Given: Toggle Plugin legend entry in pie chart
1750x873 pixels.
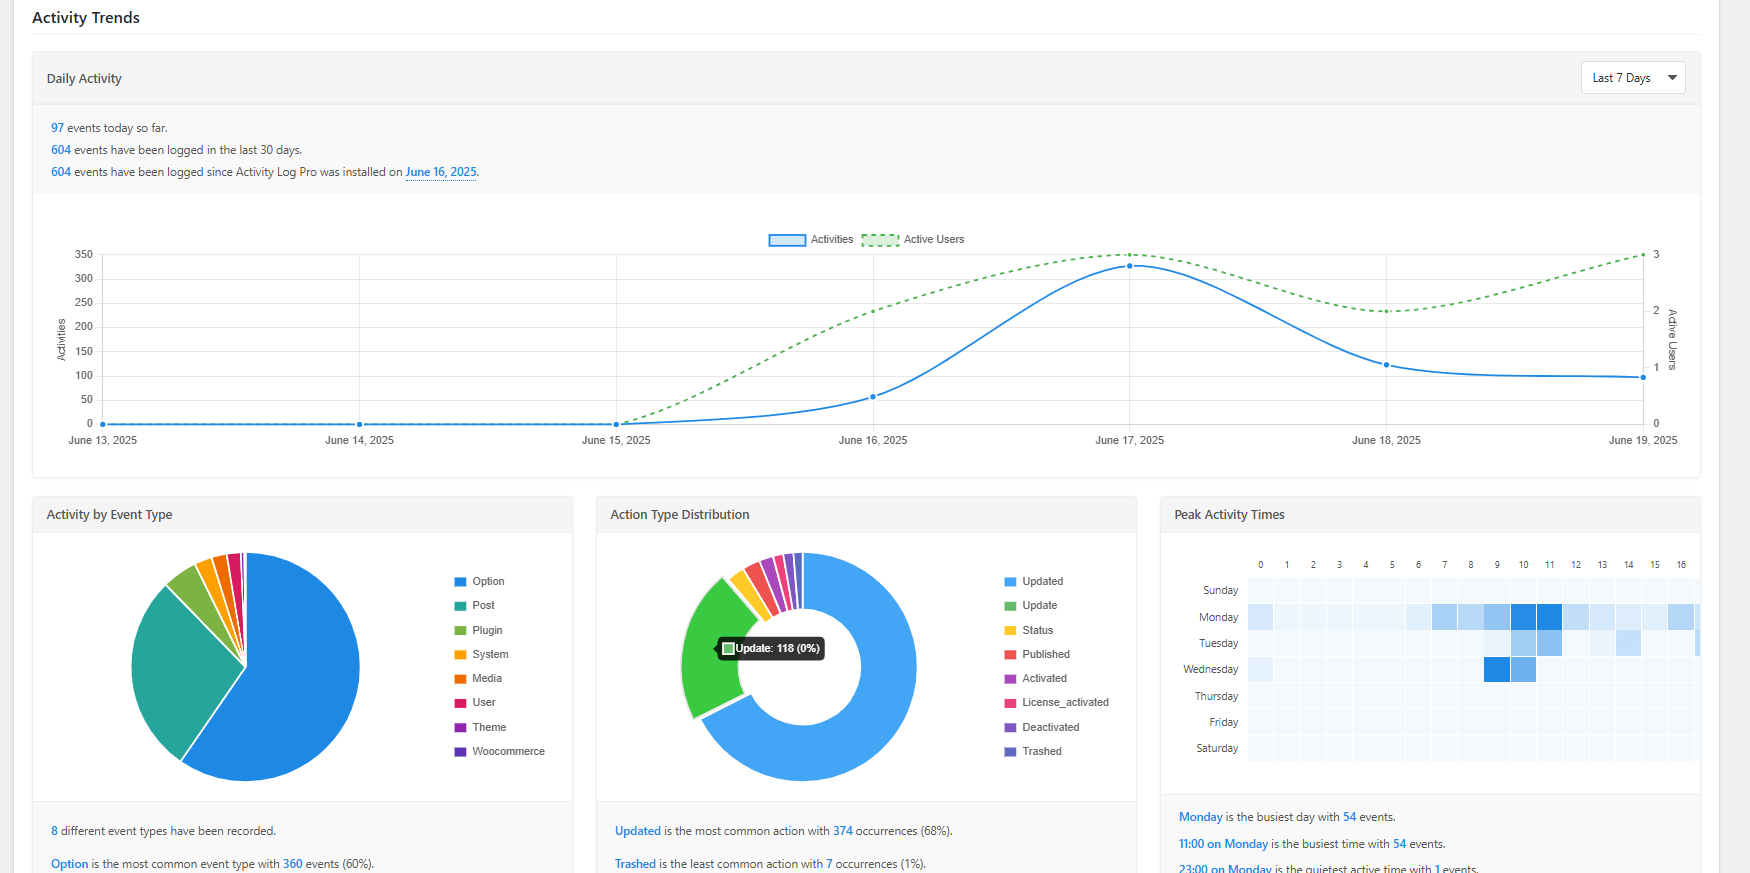Looking at the screenshot, I should coord(487,631).
